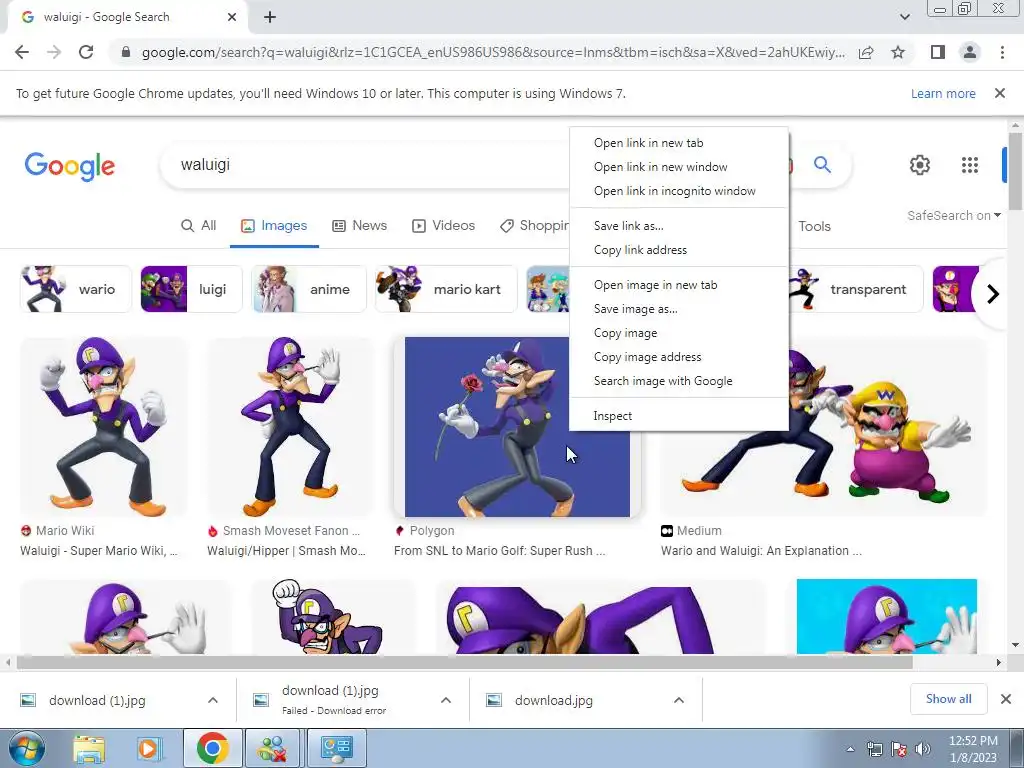Choose Copy image address
This screenshot has width=1024, height=768.
[679, 357]
